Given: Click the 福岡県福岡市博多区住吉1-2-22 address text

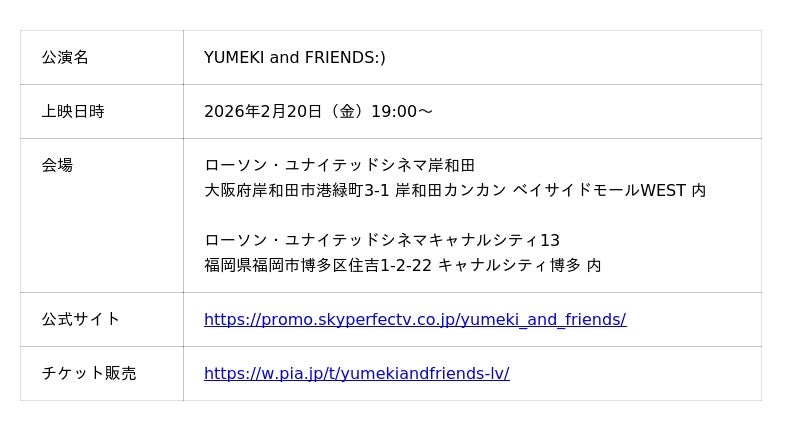Looking at the screenshot, I should click(318, 266).
